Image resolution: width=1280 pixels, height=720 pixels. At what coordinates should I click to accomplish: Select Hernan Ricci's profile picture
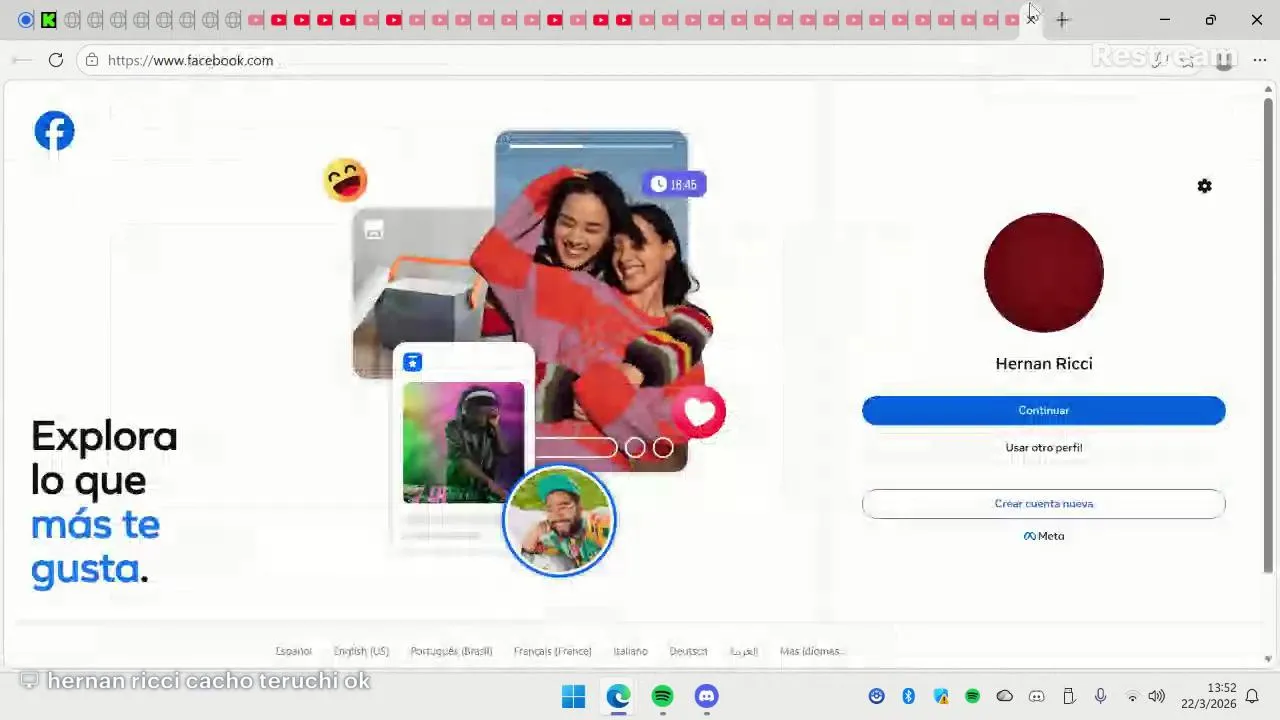1043,272
